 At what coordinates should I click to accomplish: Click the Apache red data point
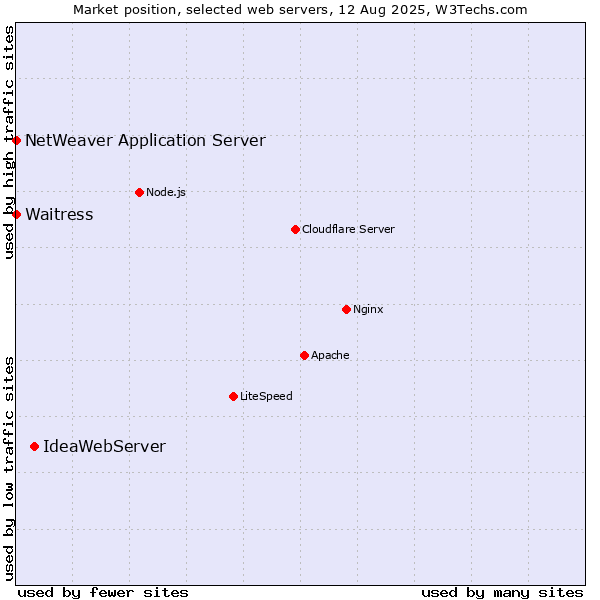click(x=304, y=355)
